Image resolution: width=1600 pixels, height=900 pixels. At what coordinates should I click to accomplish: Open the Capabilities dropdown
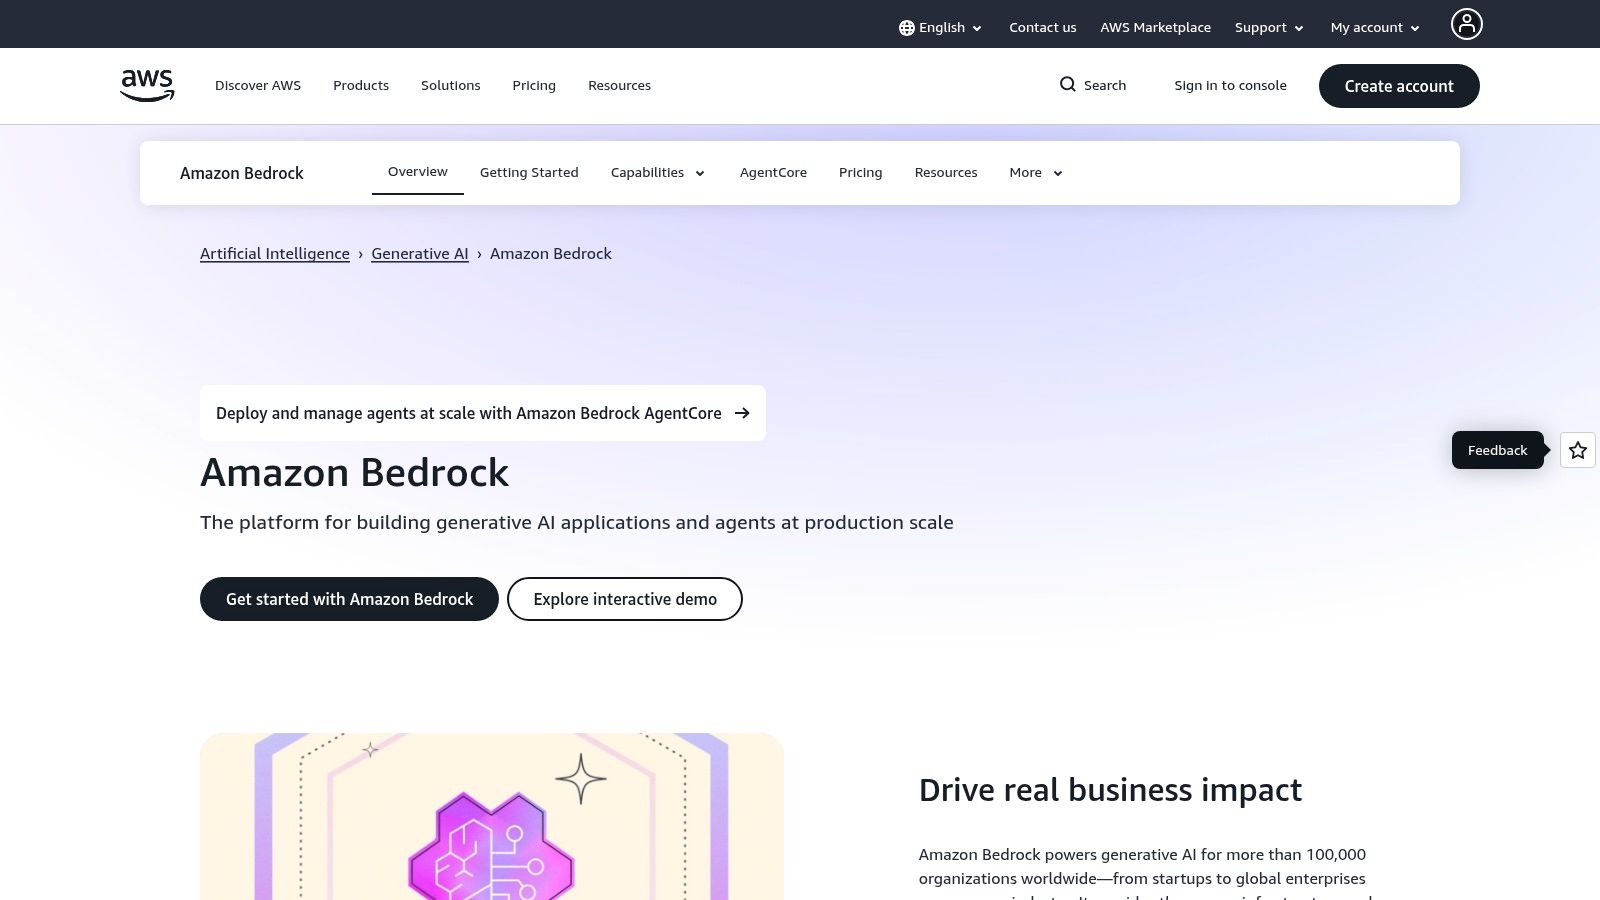tap(657, 172)
